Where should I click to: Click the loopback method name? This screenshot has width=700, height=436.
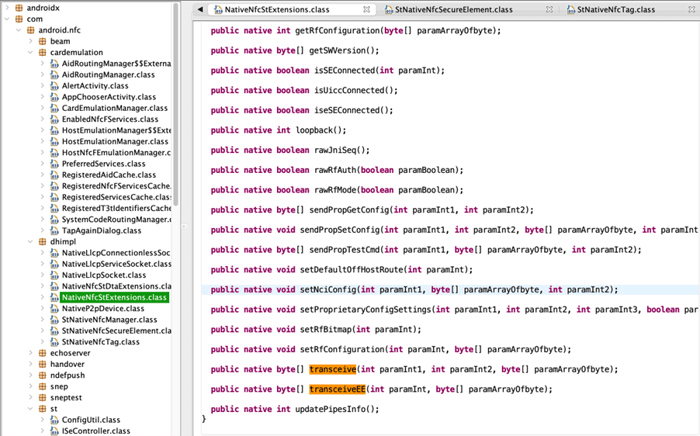point(314,130)
